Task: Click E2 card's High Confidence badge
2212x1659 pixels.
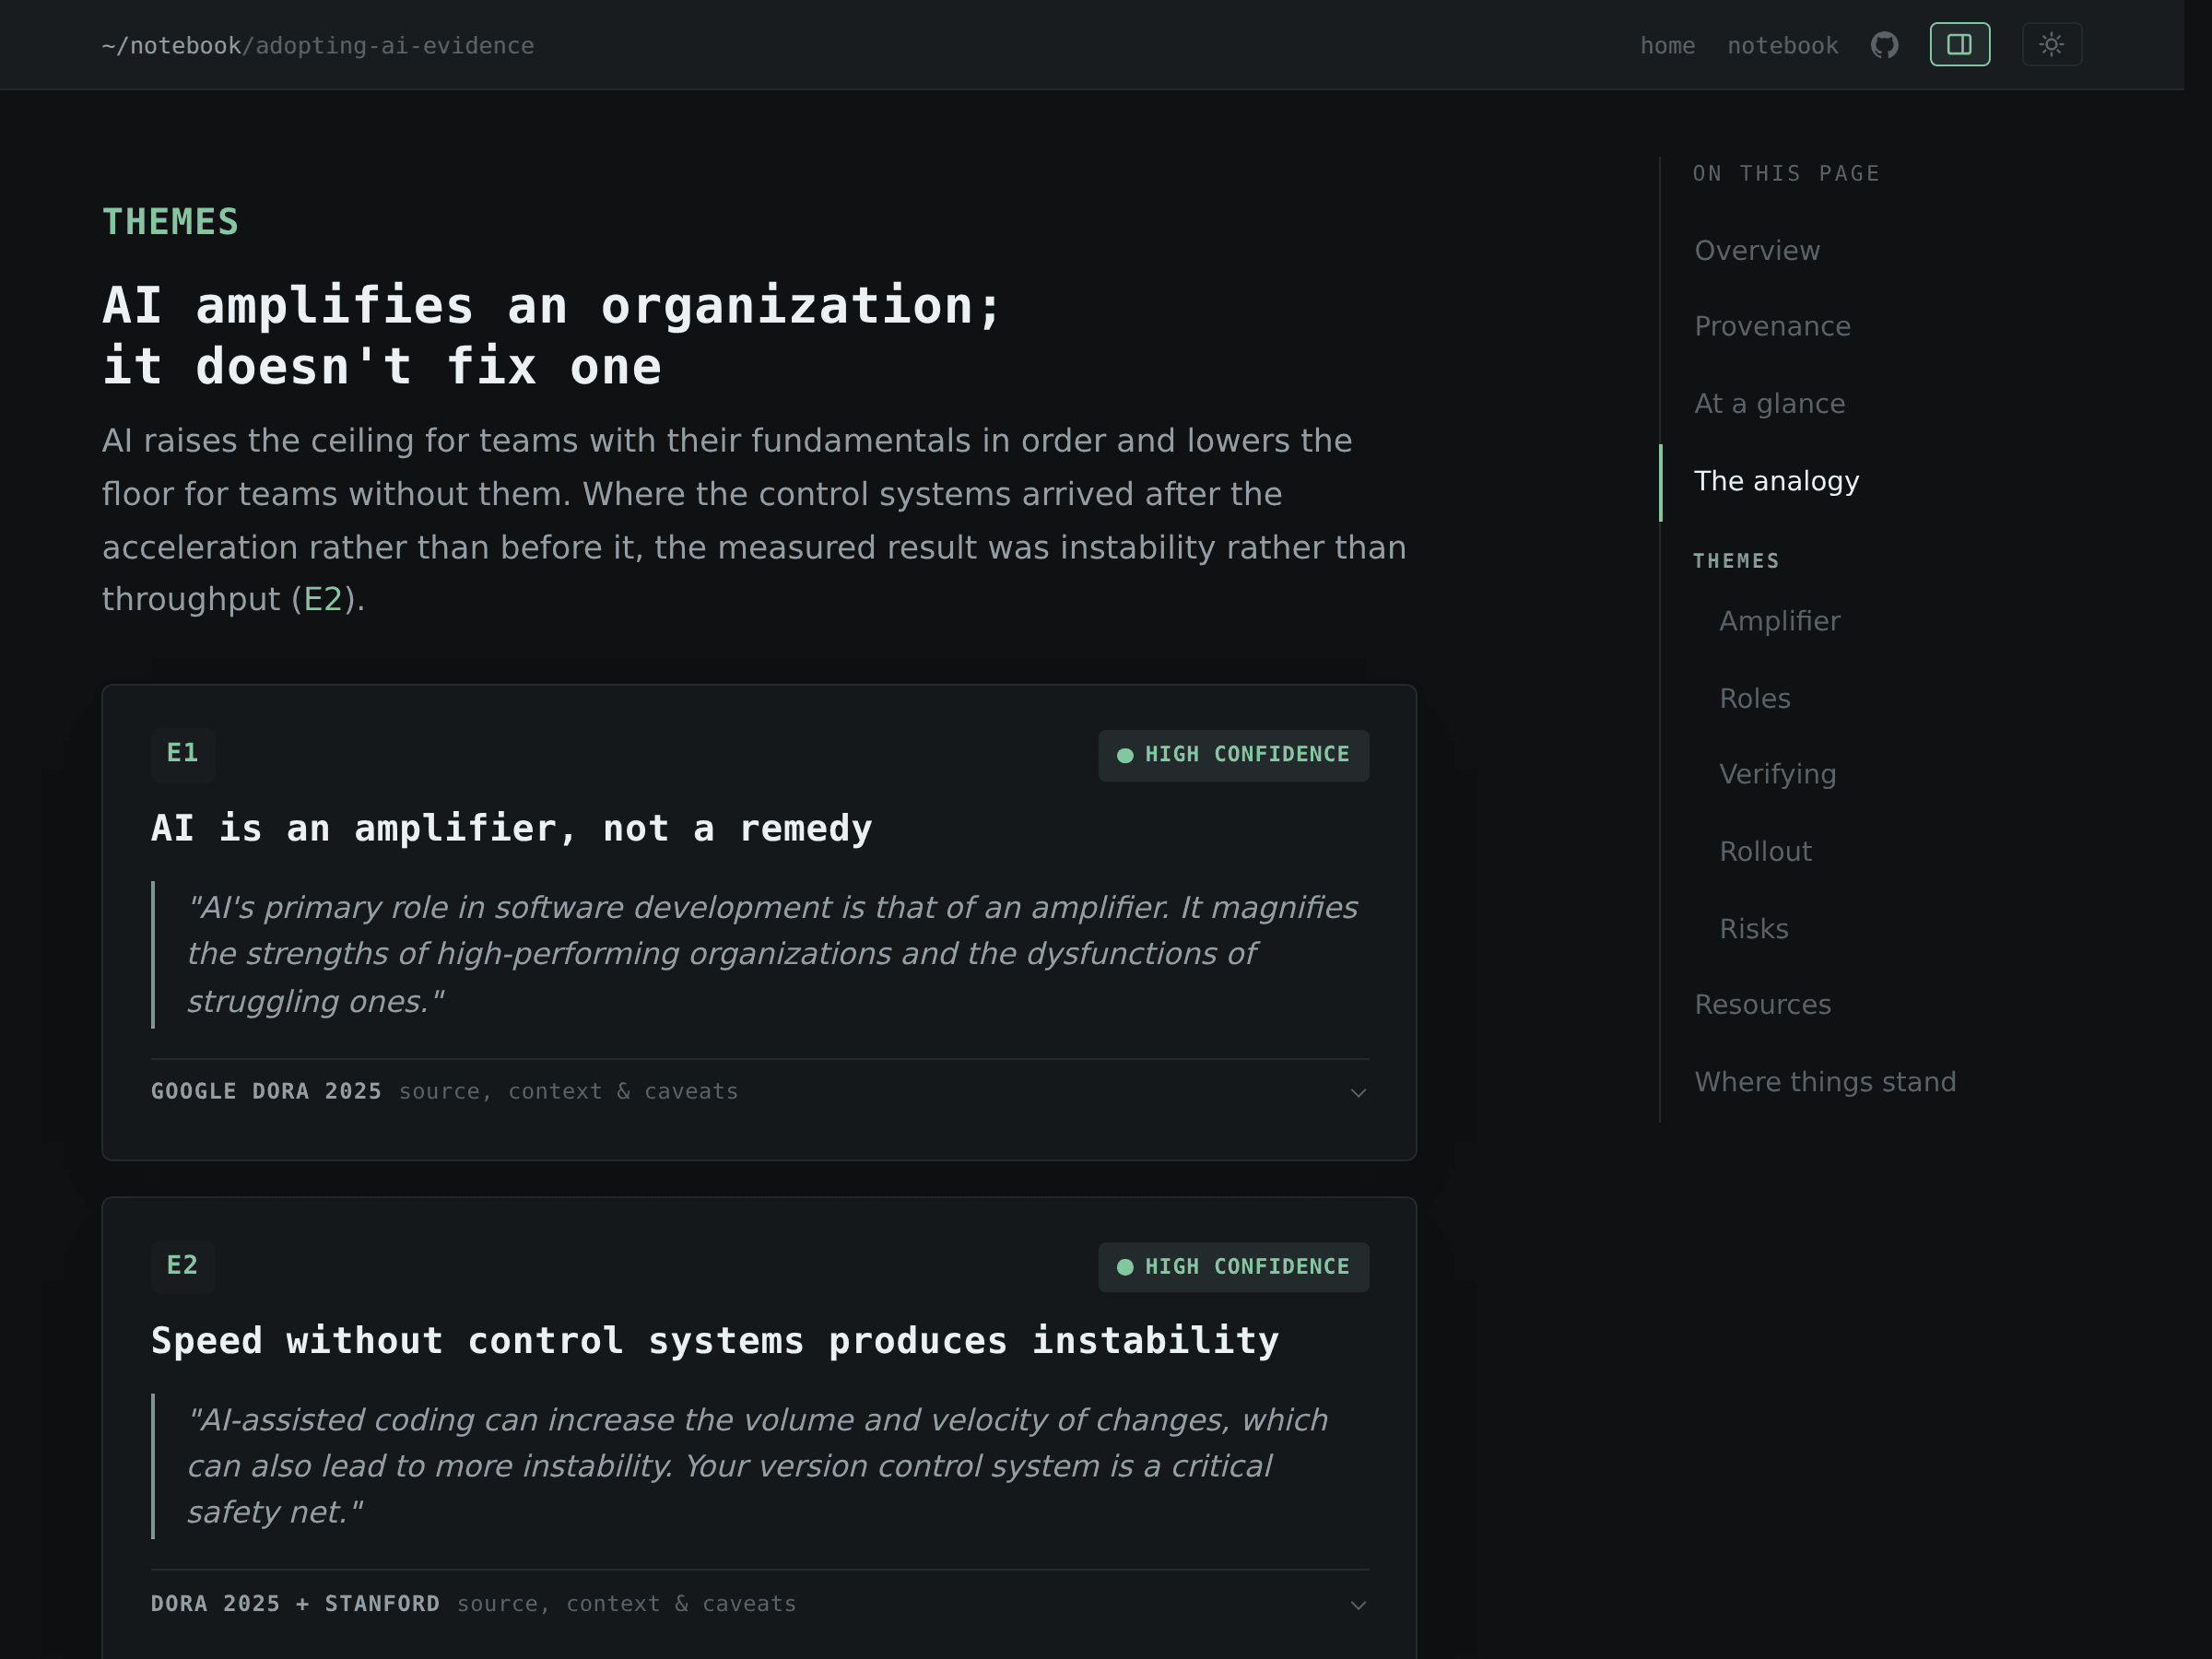Action: [x=1233, y=1267]
